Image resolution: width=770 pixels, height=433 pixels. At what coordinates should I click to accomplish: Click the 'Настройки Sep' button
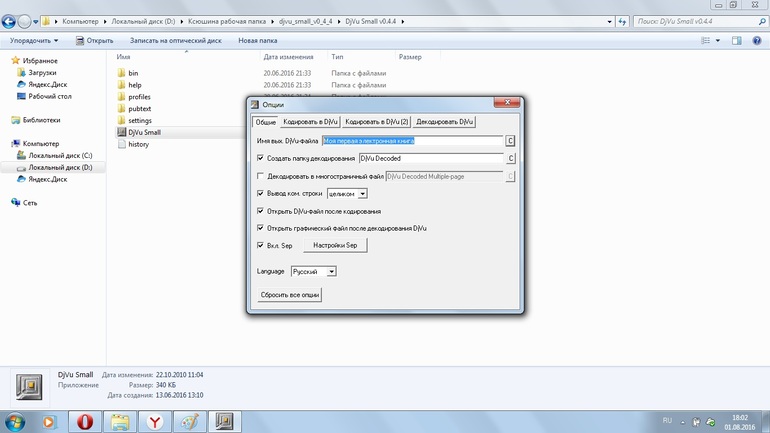pyautogui.click(x=335, y=245)
